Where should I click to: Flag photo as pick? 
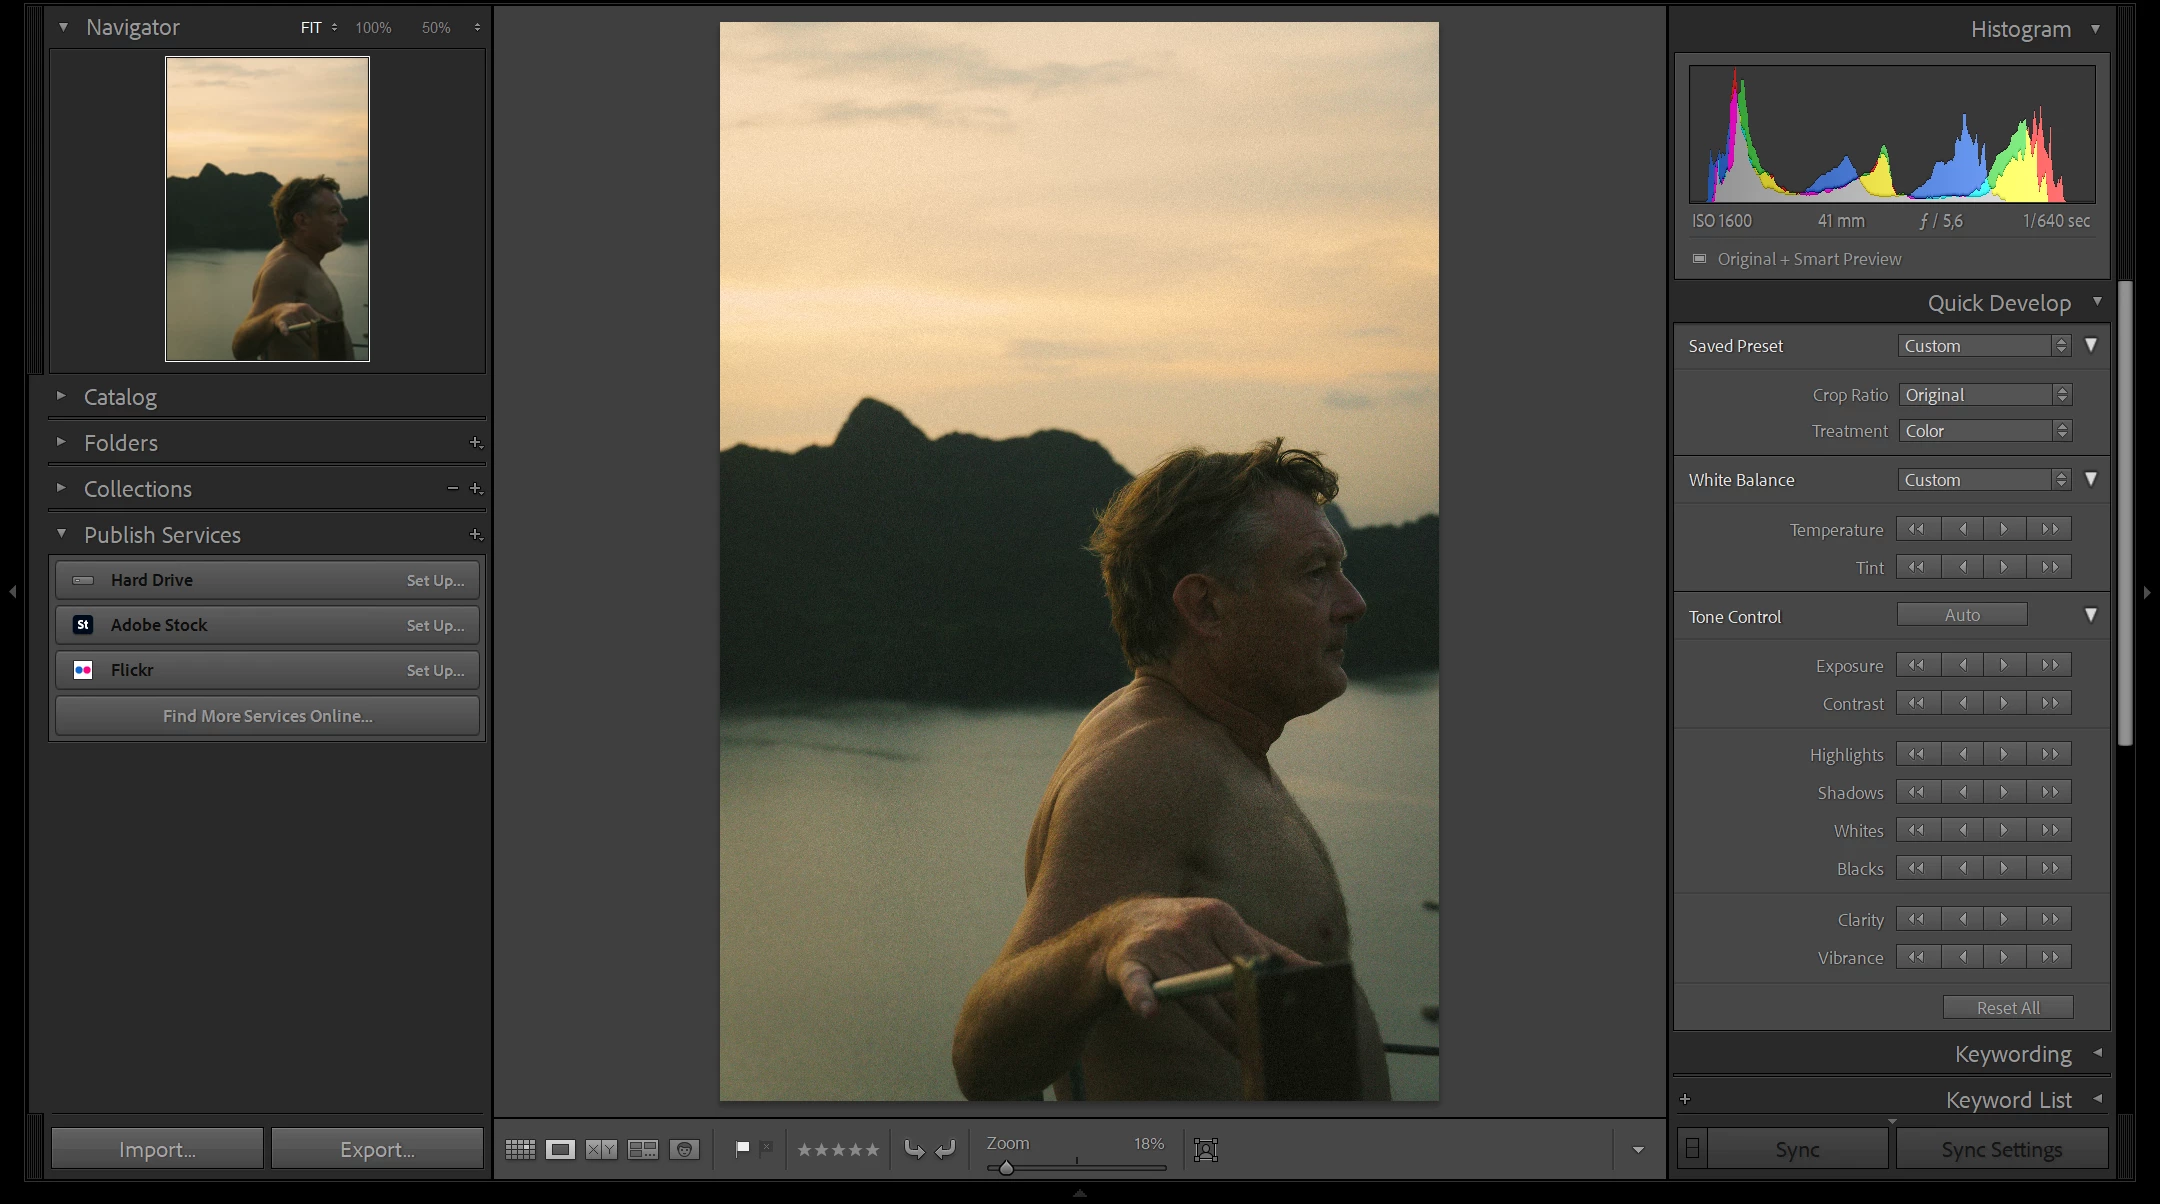(742, 1149)
